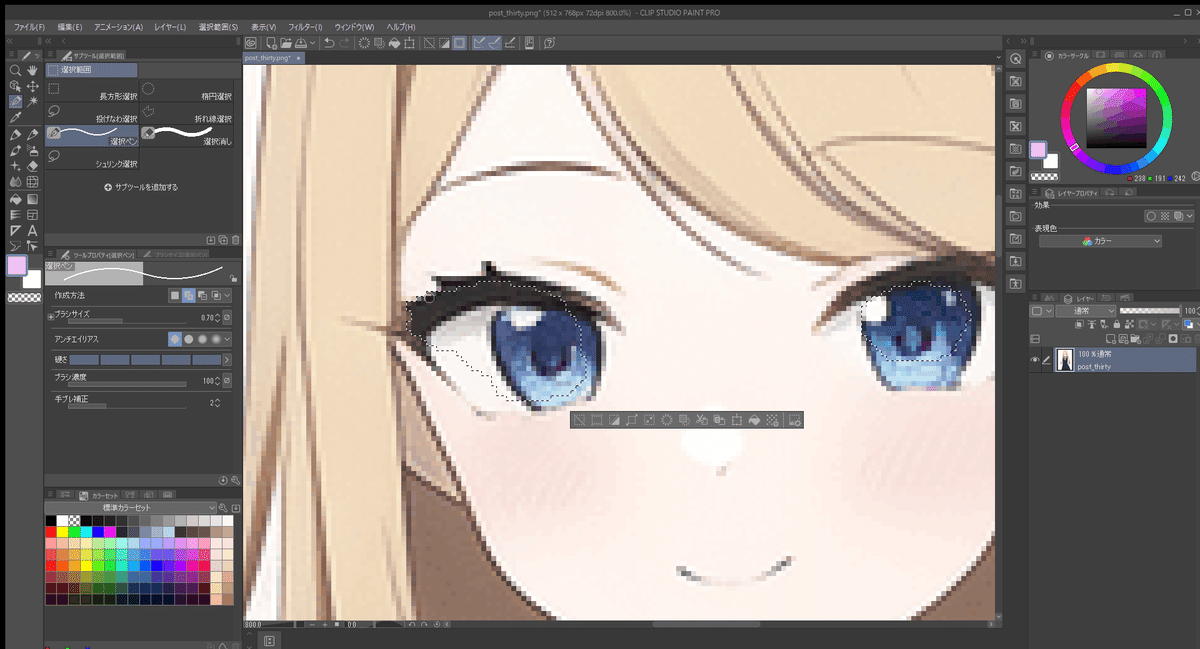This screenshot has height=649, width=1200.
Task: Select second 作成方法 add to selection mode
Action: point(188,295)
